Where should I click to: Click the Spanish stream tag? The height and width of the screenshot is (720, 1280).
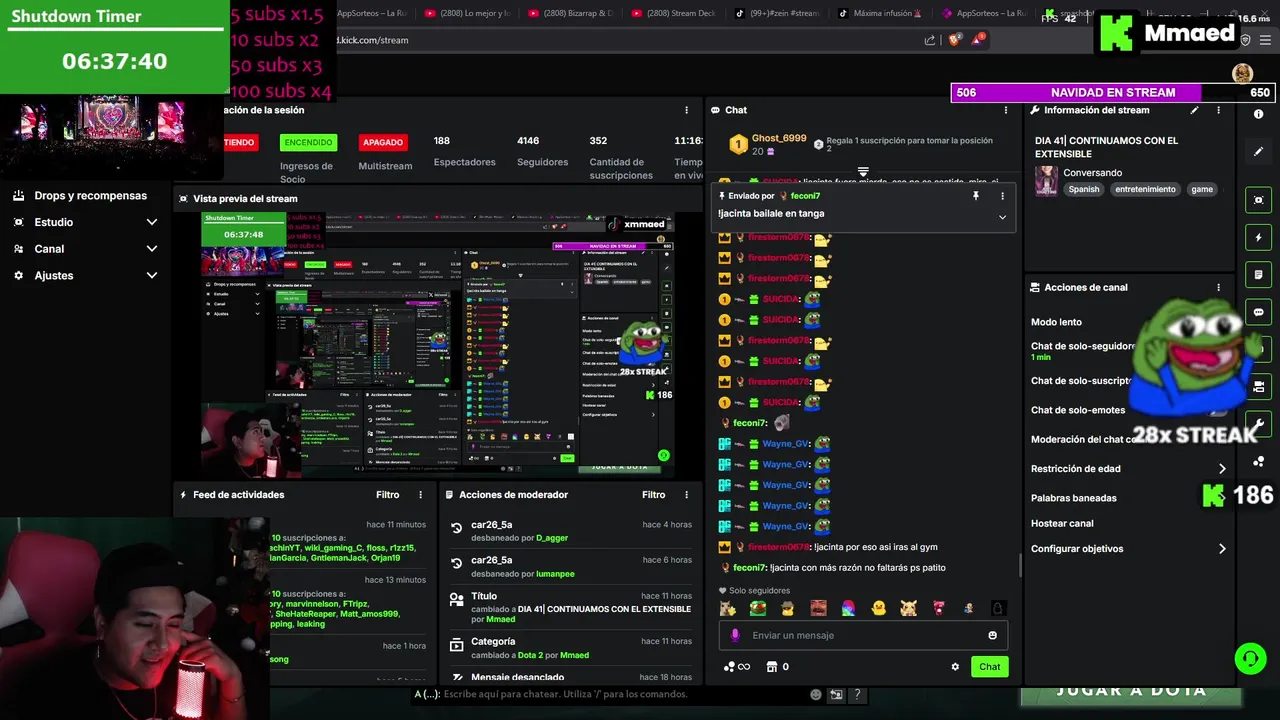pos(1083,189)
